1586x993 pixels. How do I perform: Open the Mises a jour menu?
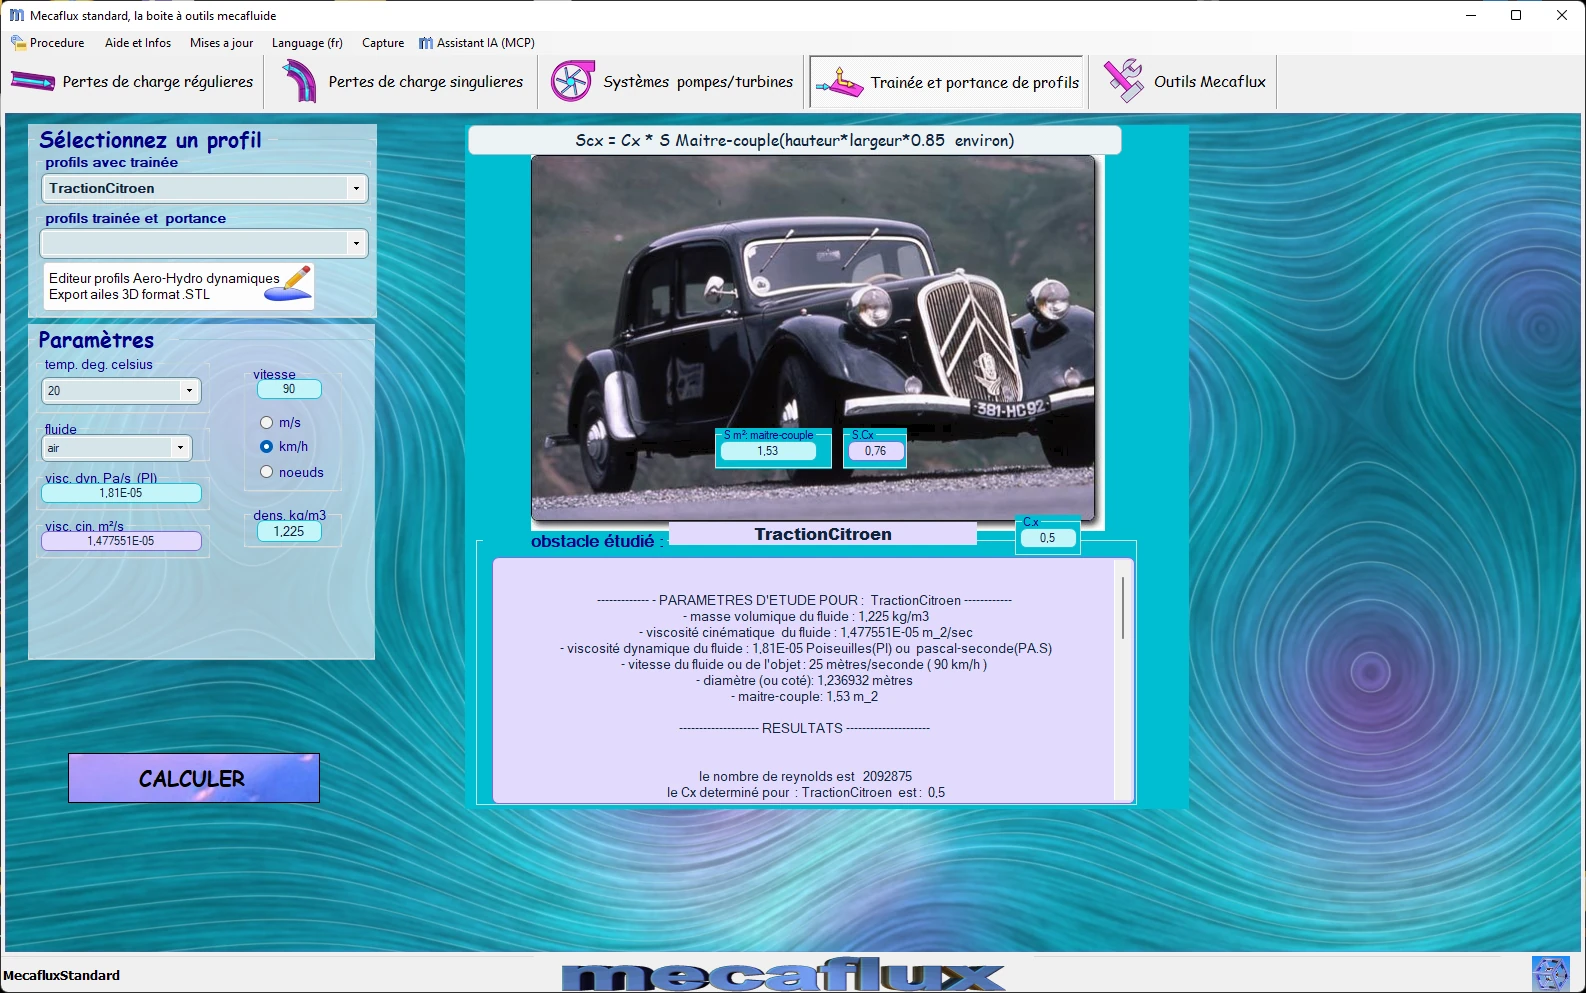[221, 43]
